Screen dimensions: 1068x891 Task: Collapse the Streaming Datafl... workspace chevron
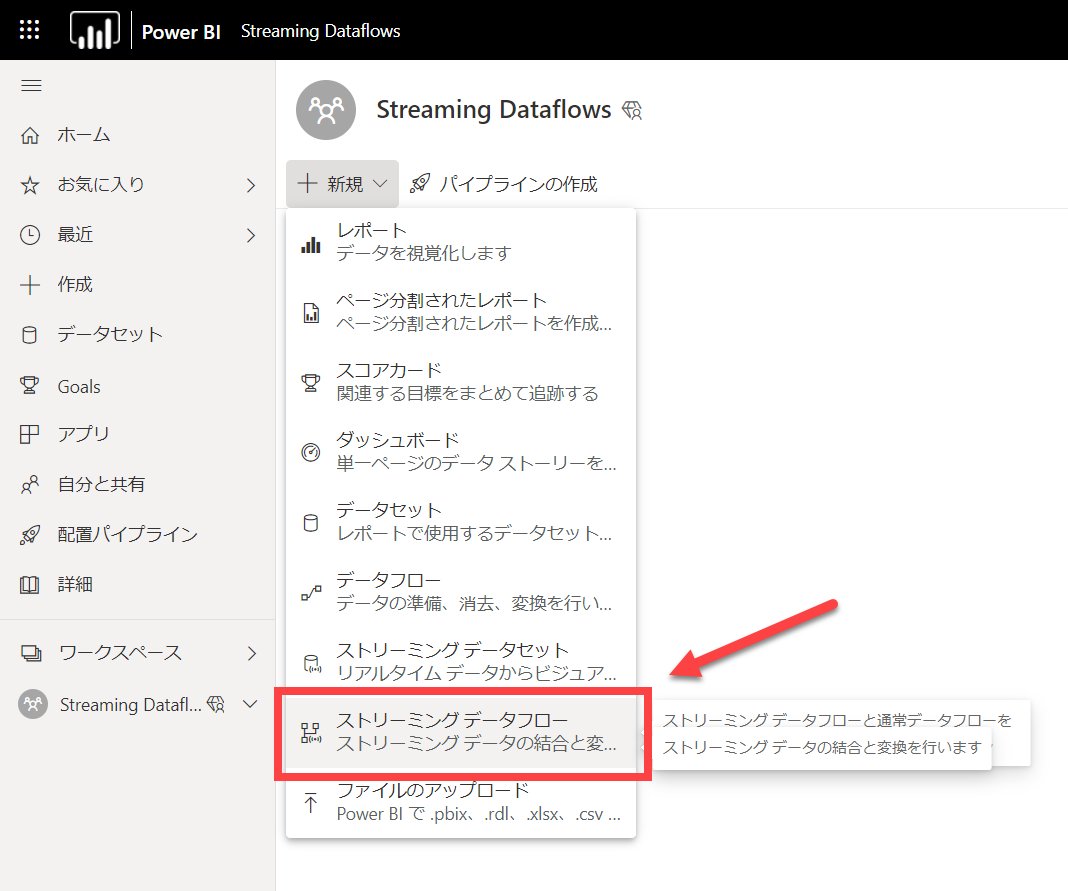251,704
